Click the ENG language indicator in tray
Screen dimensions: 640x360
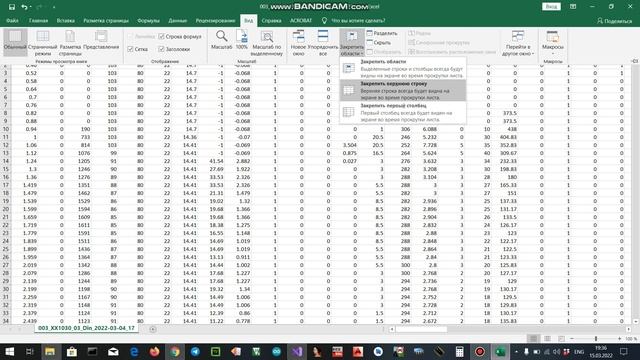coord(579,351)
